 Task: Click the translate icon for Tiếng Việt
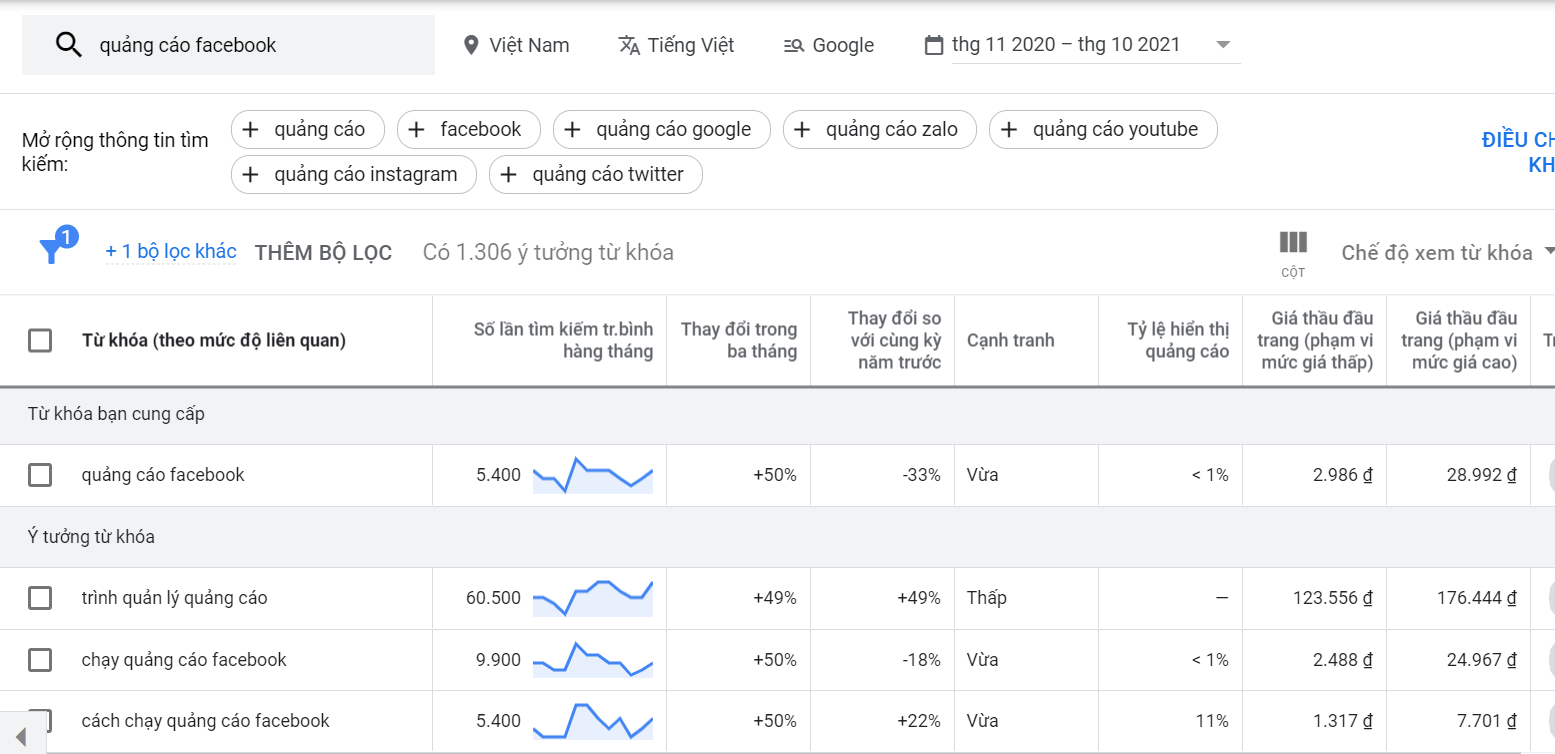tap(629, 45)
